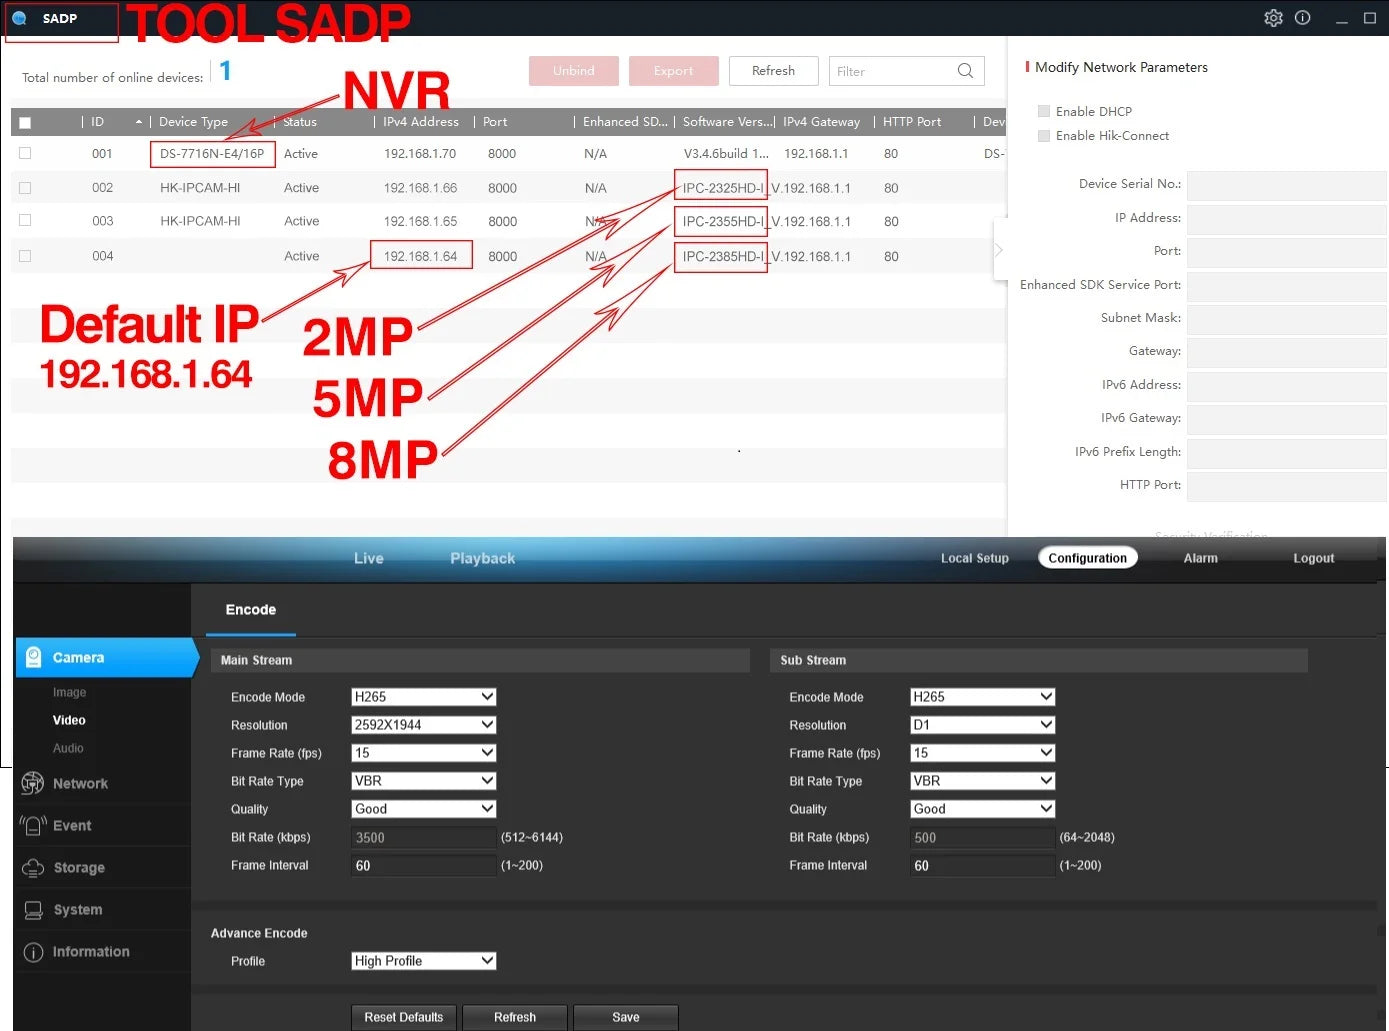Image resolution: width=1389 pixels, height=1031 pixels.
Task: Click the Camera sidebar icon
Action: pyautogui.click(x=33, y=657)
